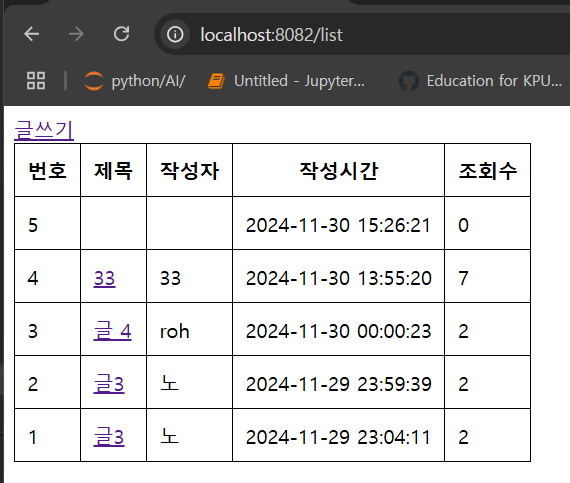Viewport: 570px width, 483px height.
Task: Open post 글3 in row number 1
Action: click(109, 437)
